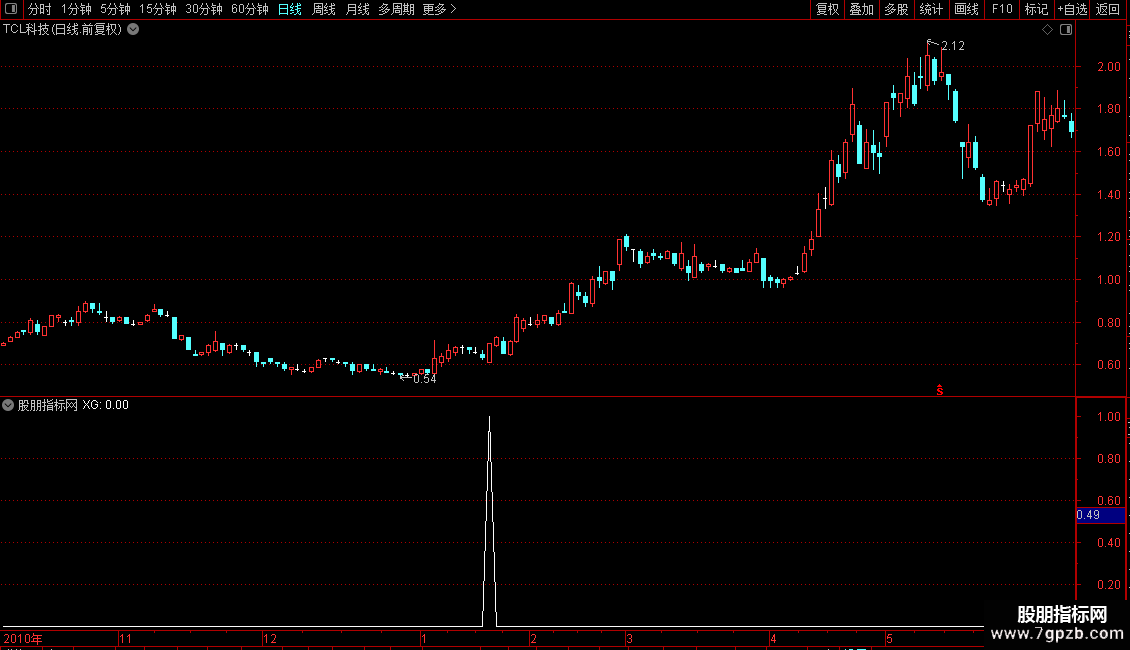This screenshot has width=1130, height=650.
Task: Open F10 company info
Action: point(1002,9)
